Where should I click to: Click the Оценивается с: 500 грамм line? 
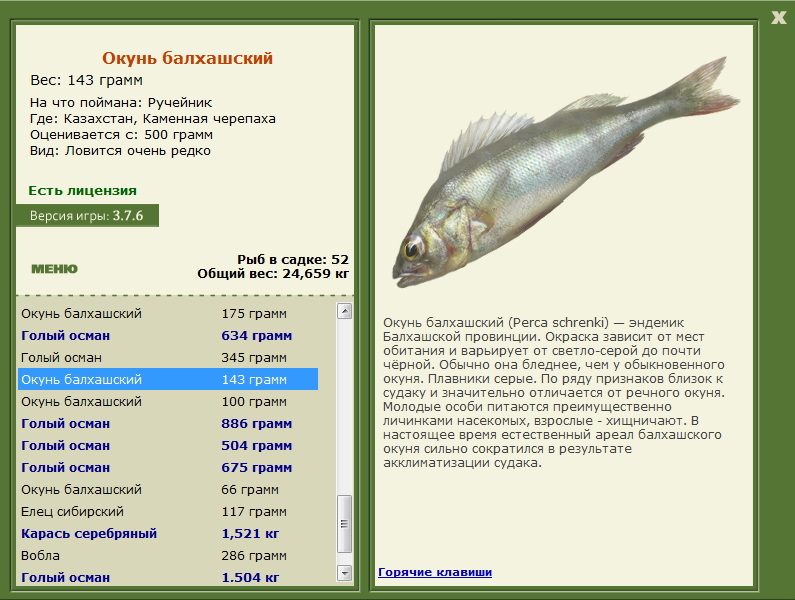tap(121, 135)
